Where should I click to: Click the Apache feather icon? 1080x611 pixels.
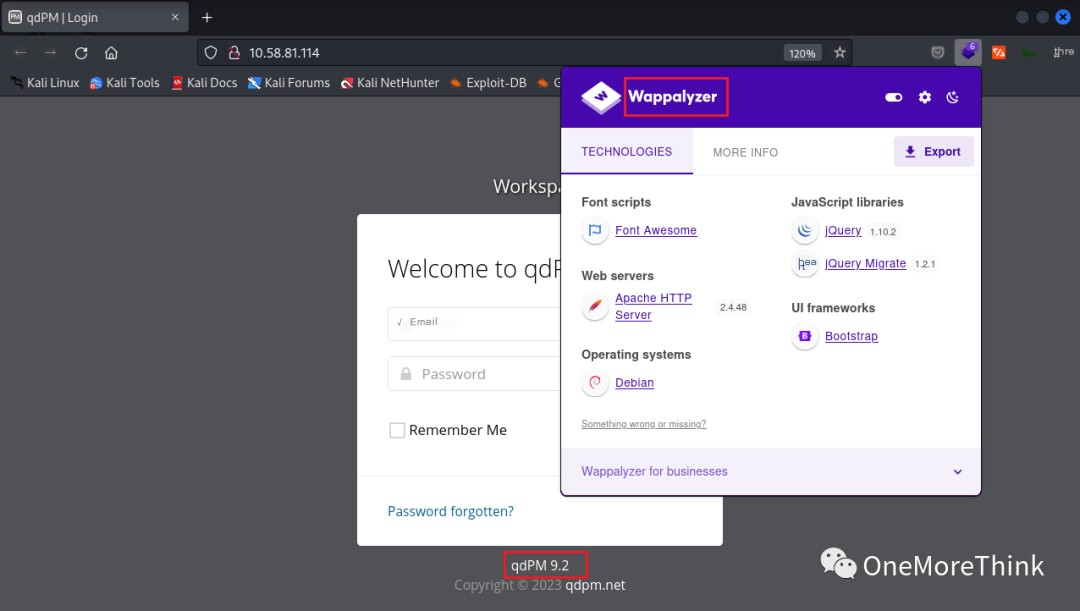coord(595,307)
